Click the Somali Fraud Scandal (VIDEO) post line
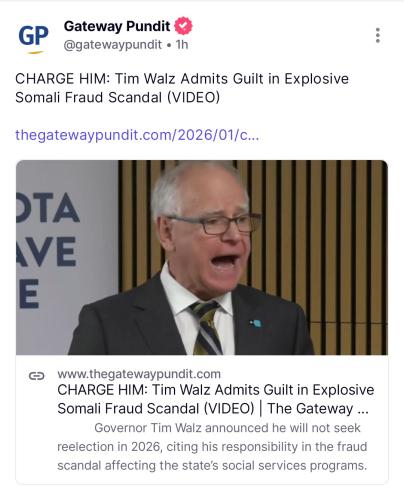404x500 pixels. tap(118, 98)
